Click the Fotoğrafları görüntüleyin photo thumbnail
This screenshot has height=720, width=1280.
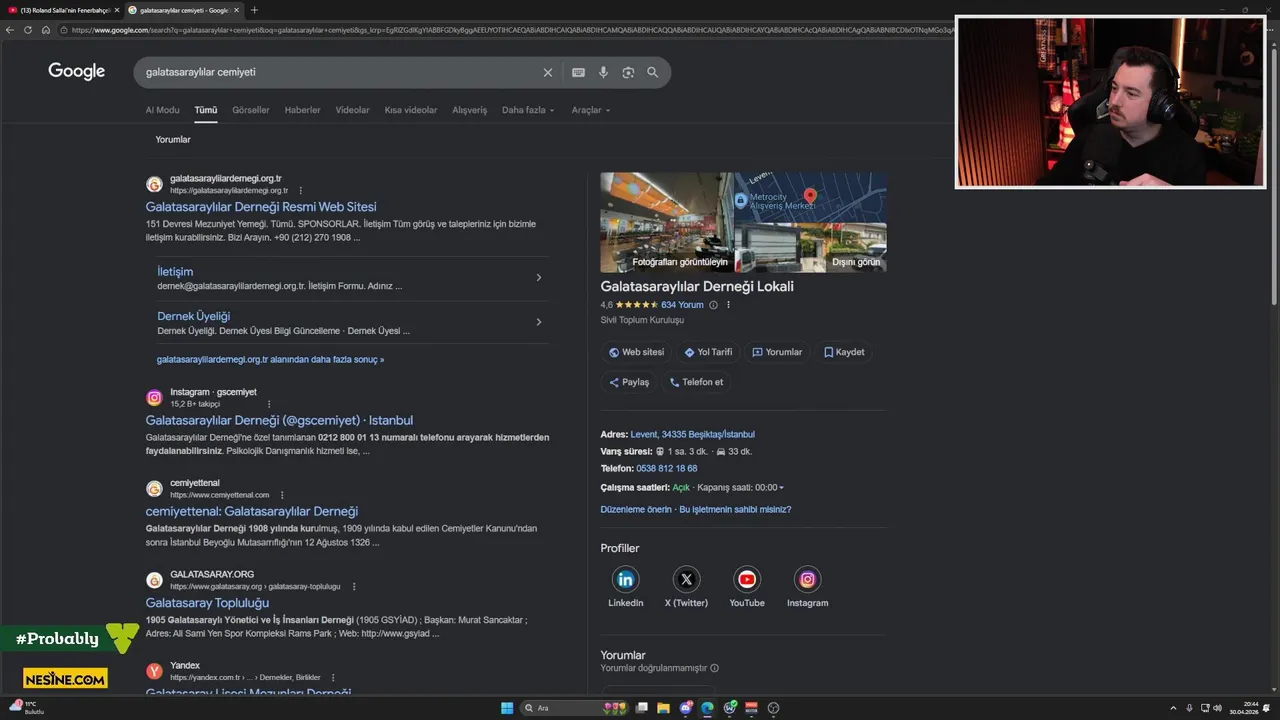click(667, 222)
